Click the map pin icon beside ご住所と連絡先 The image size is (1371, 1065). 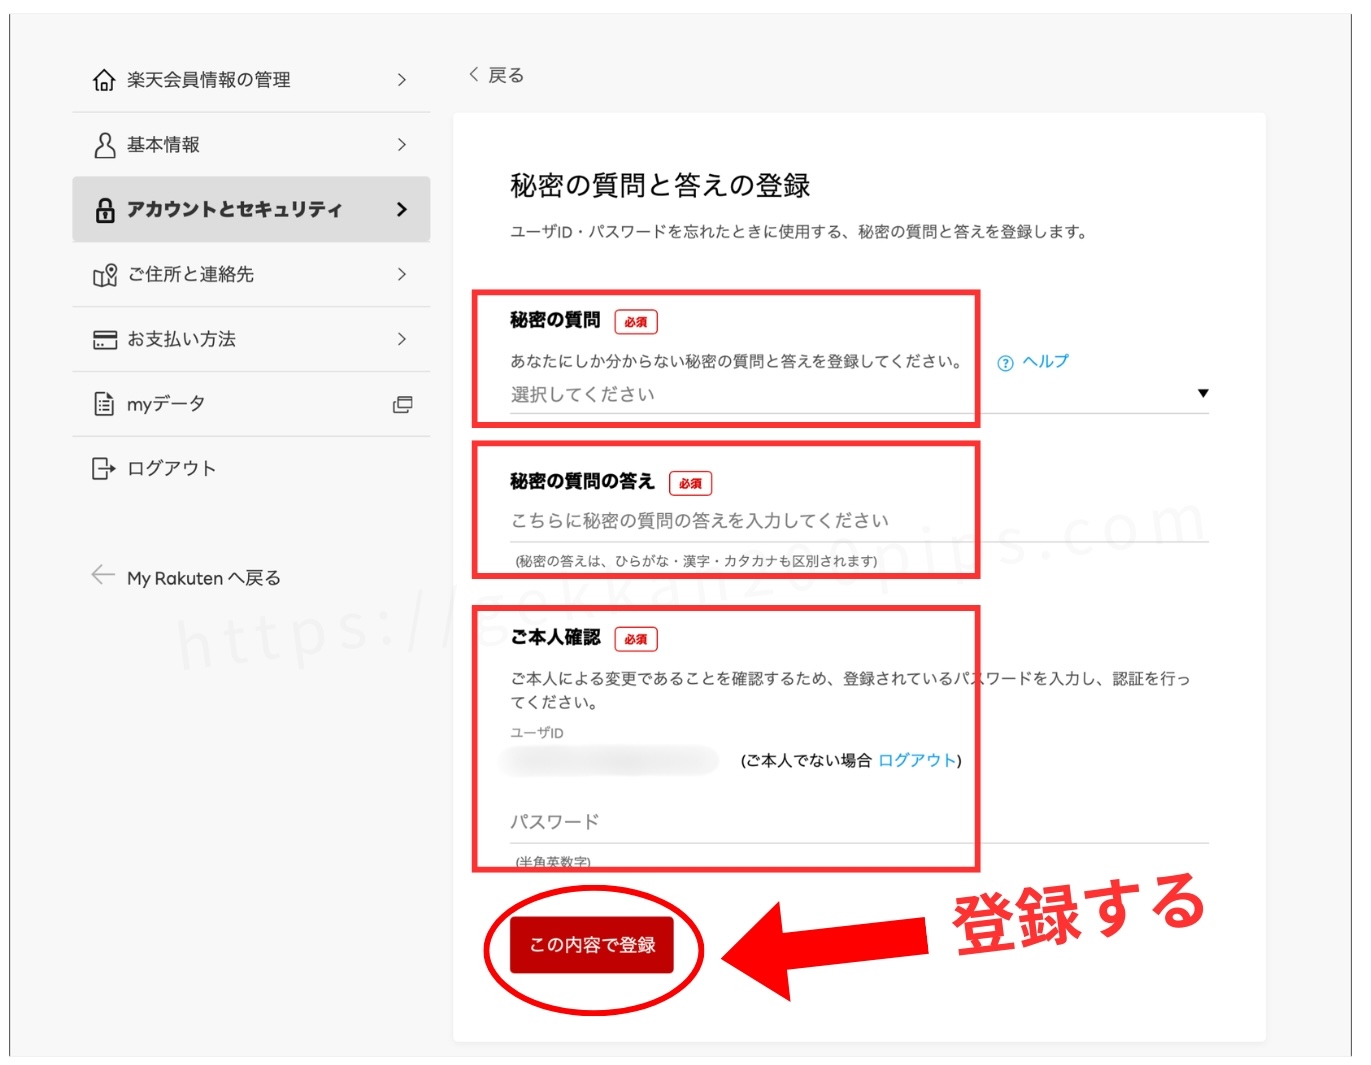(x=104, y=275)
